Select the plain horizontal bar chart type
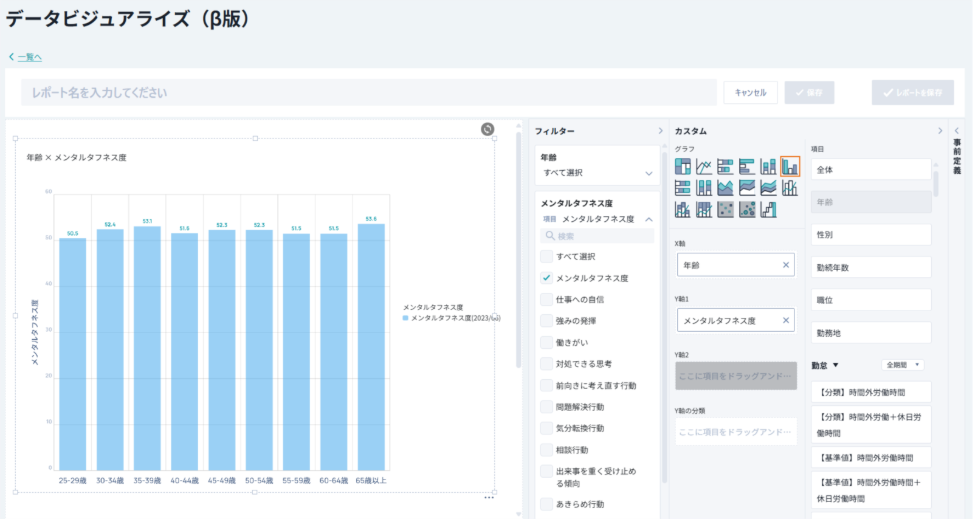This screenshot has width=975, height=519. point(747,167)
